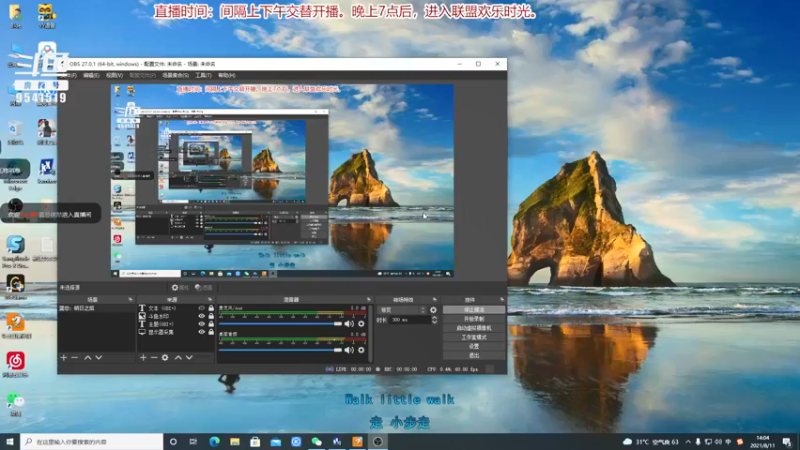
Task: Toggle visibility of the image watermark source
Action: pos(202,316)
